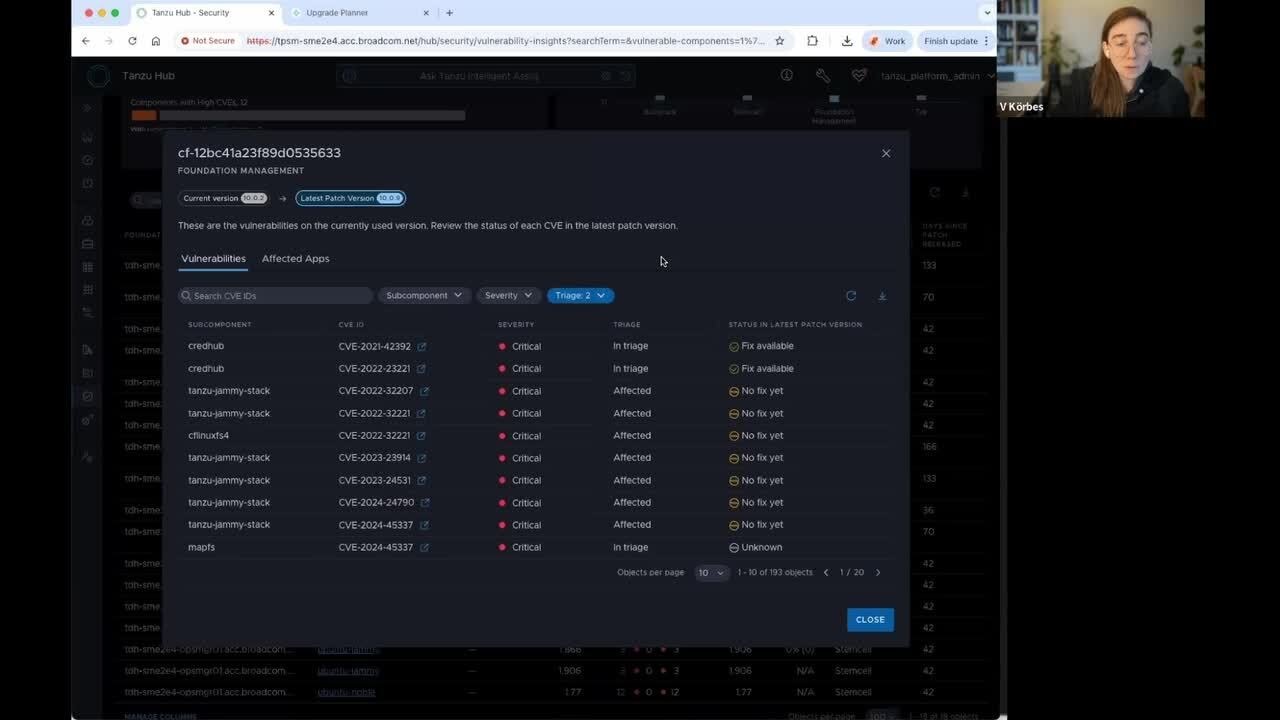The image size is (1280, 720).
Task: Click Tanzu Hub header info circle icon
Action: [787, 76]
